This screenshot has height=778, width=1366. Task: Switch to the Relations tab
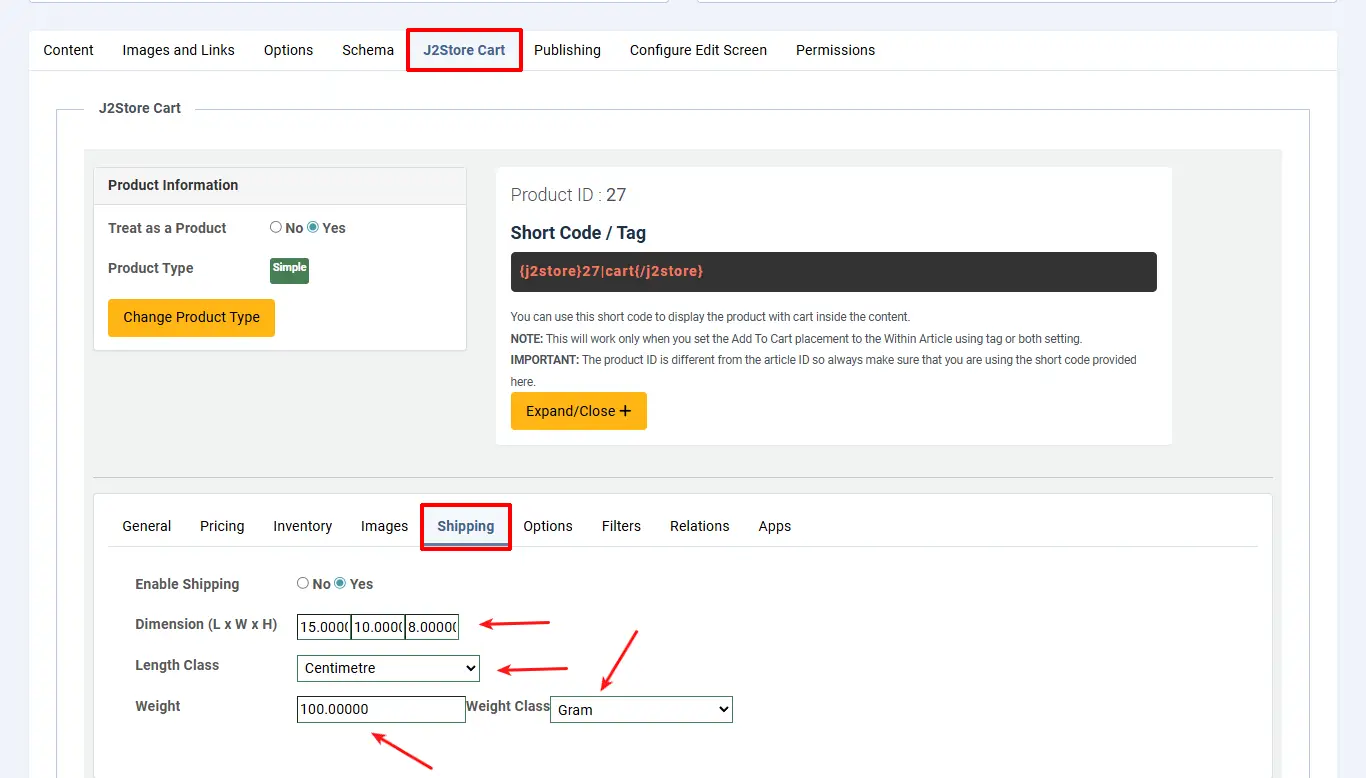[x=700, y=526]
